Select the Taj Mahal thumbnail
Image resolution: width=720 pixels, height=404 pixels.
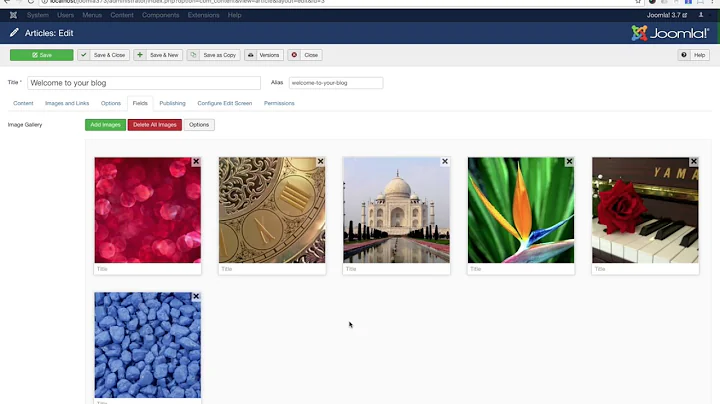tap(396, 210)
